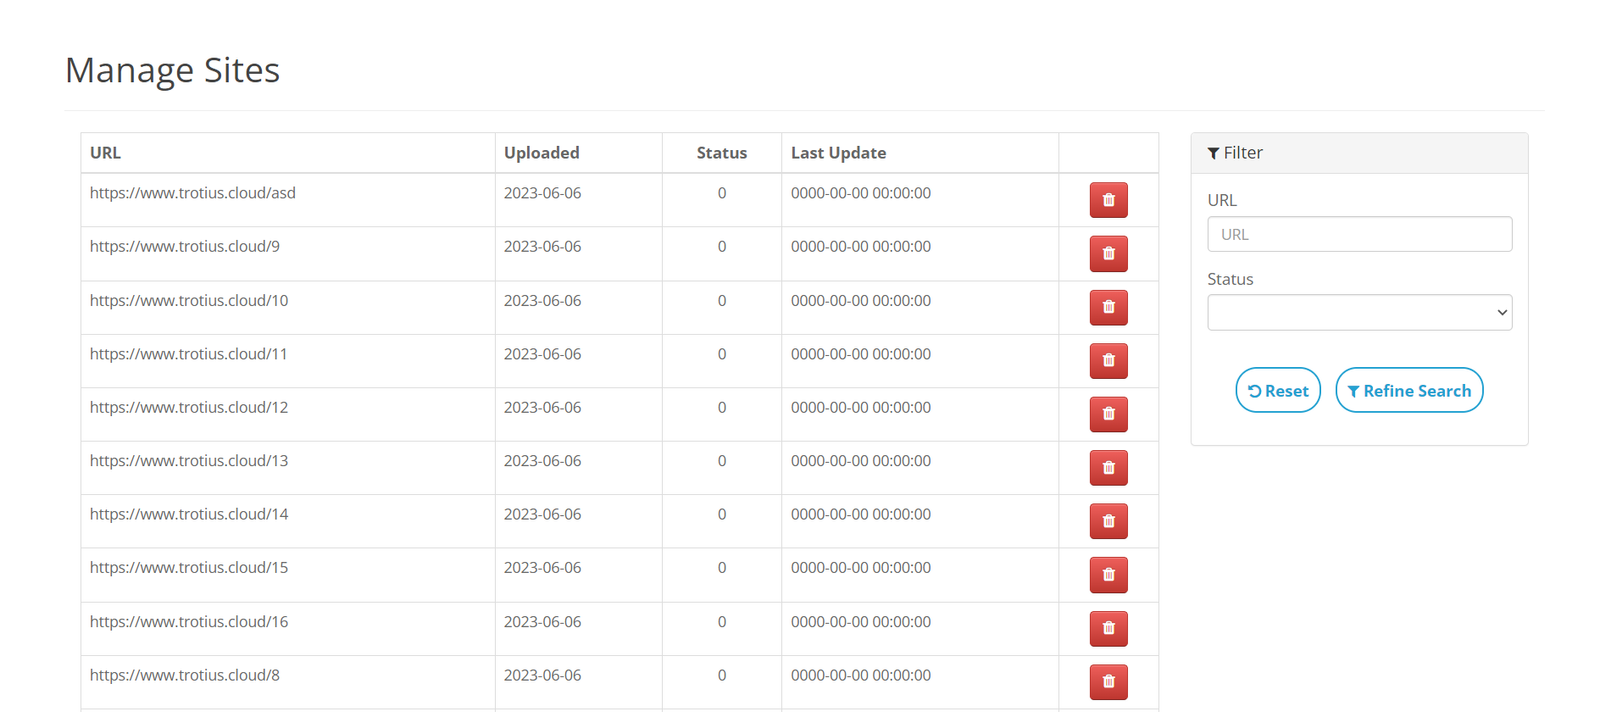This screenshot has width=1600, height=712.
Task: Click the Status column header
Action: pyautogui.click(x=721, y=153)
